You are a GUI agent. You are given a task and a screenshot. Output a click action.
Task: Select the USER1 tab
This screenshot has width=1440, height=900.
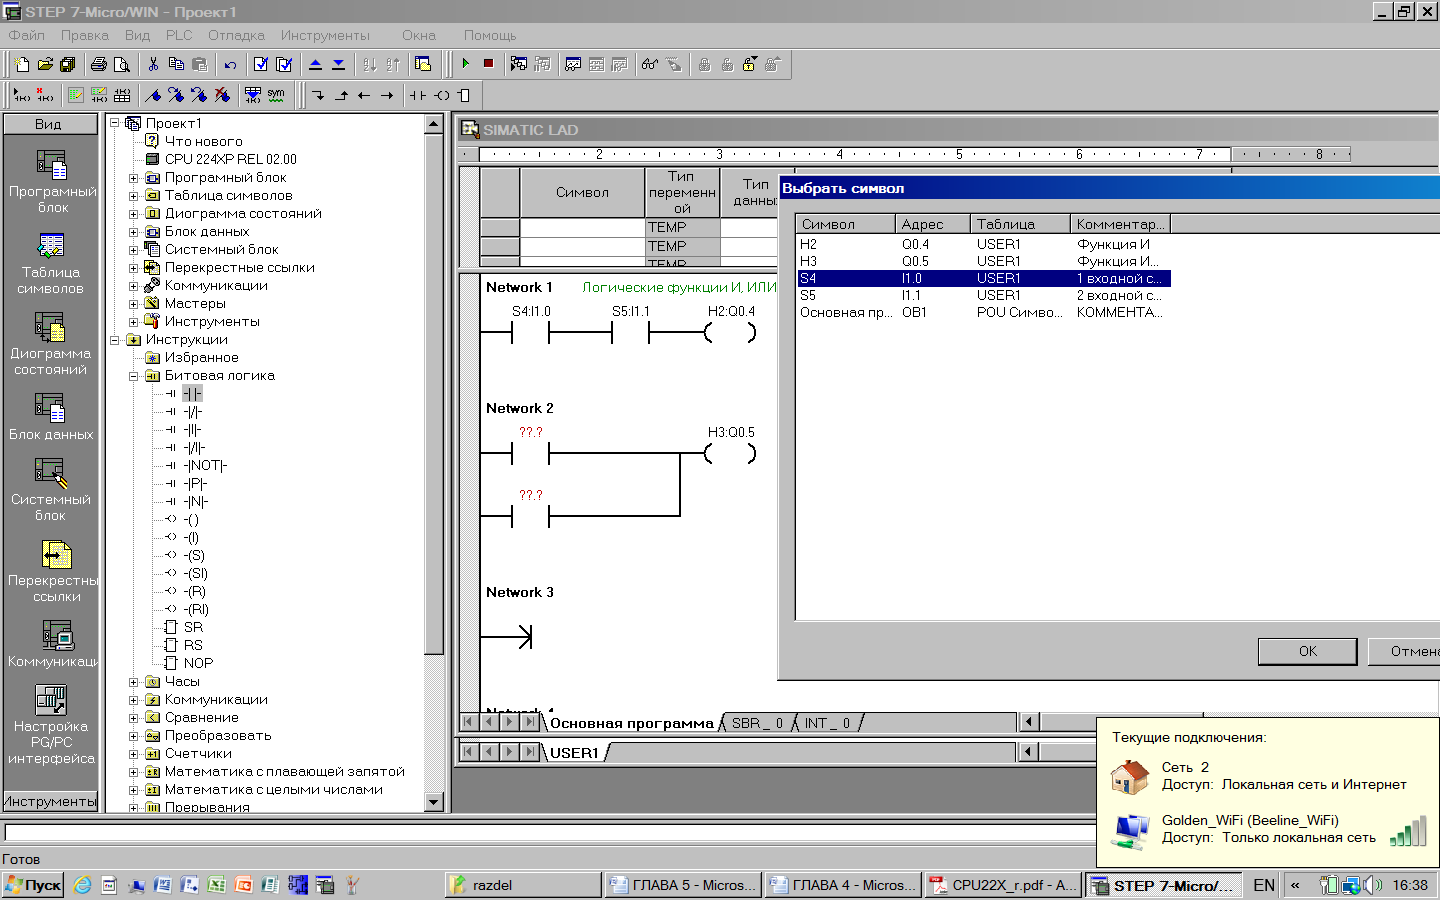[x=574, y=753]
